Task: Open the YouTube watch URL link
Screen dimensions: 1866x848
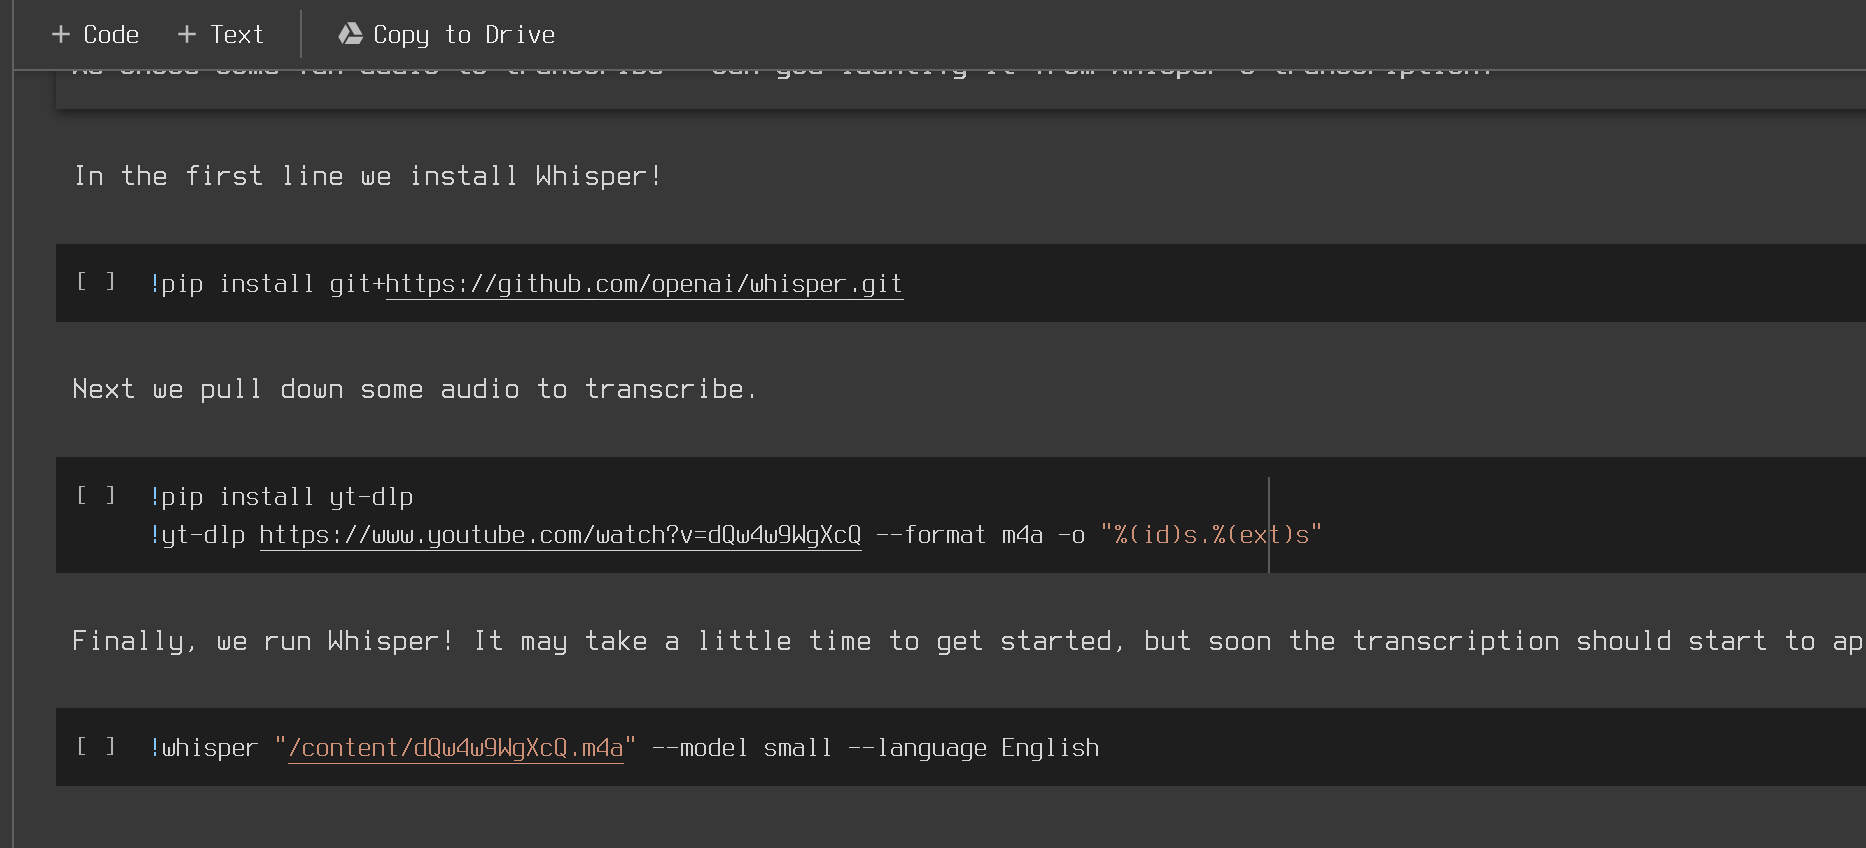Action: click(x=560, y=535)
